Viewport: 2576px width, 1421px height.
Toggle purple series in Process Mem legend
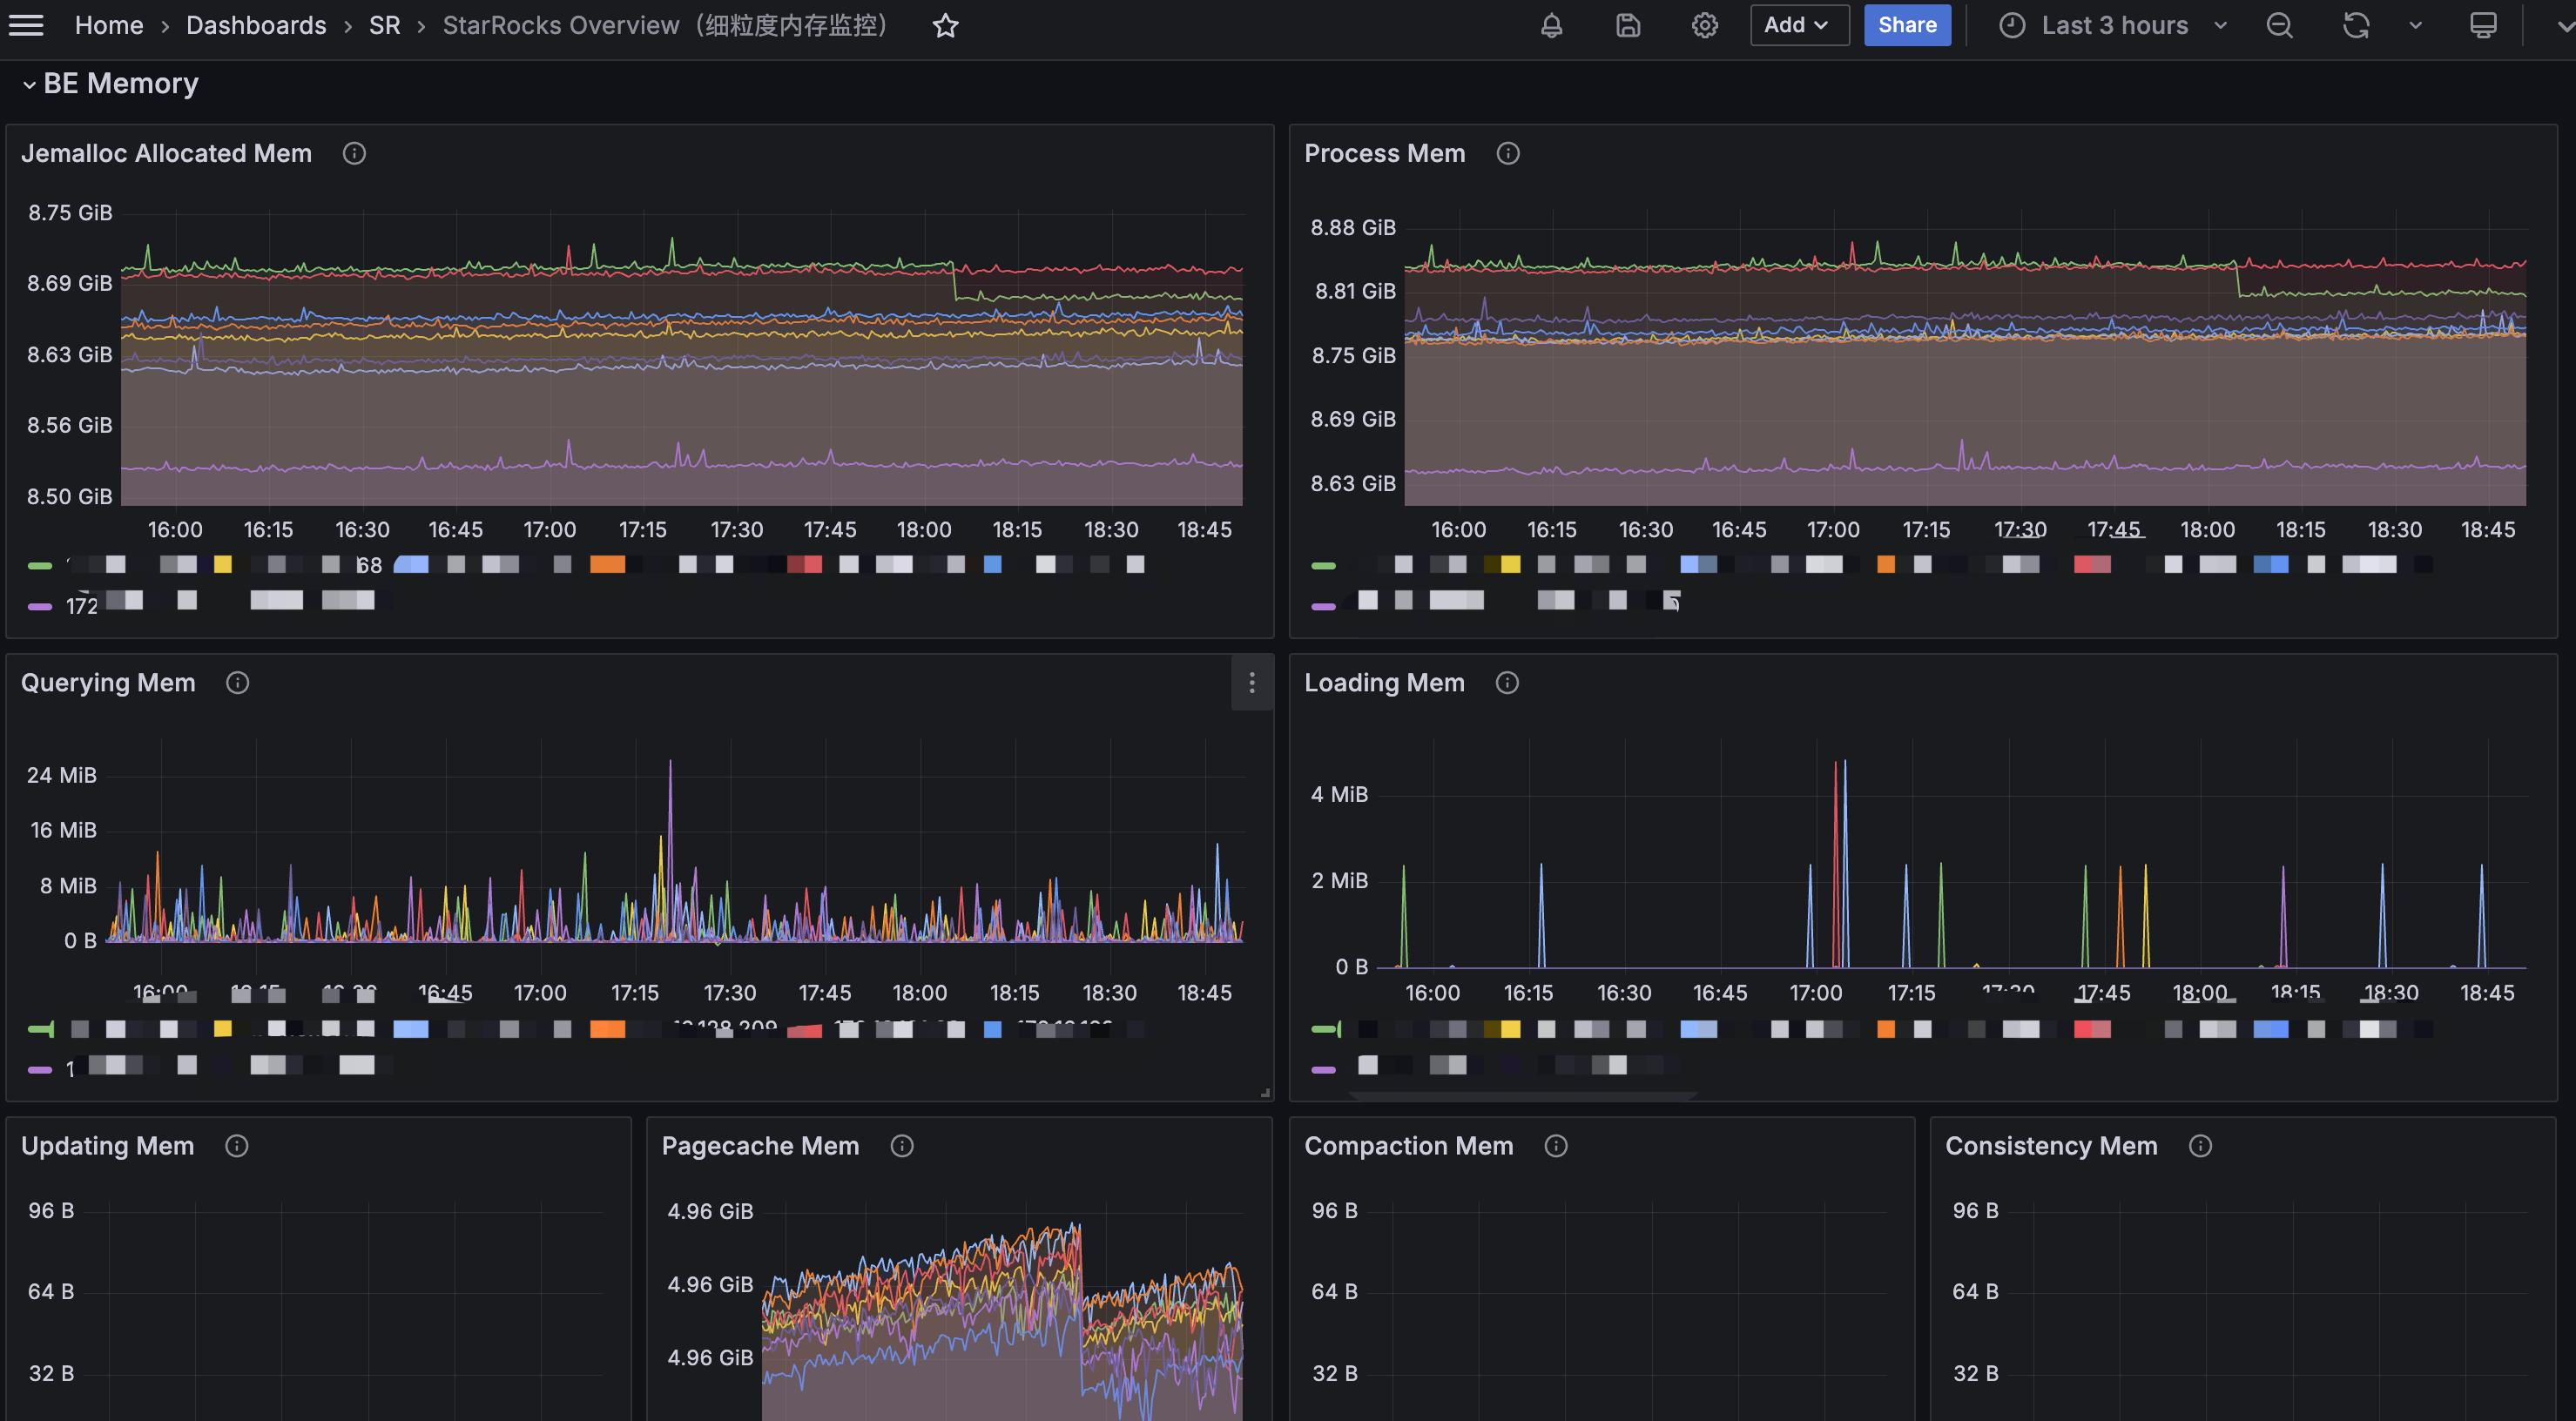point(1323,606)
